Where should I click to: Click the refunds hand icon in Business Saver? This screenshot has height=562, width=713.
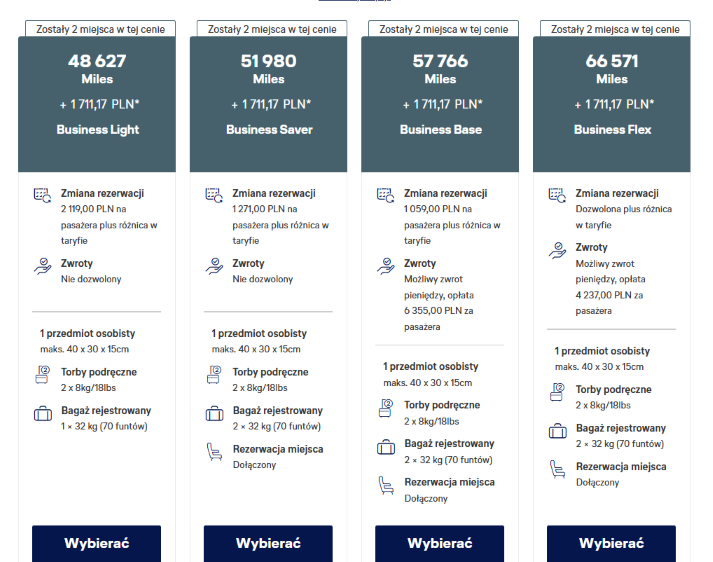pyautogui.click(x=214, y=266)
